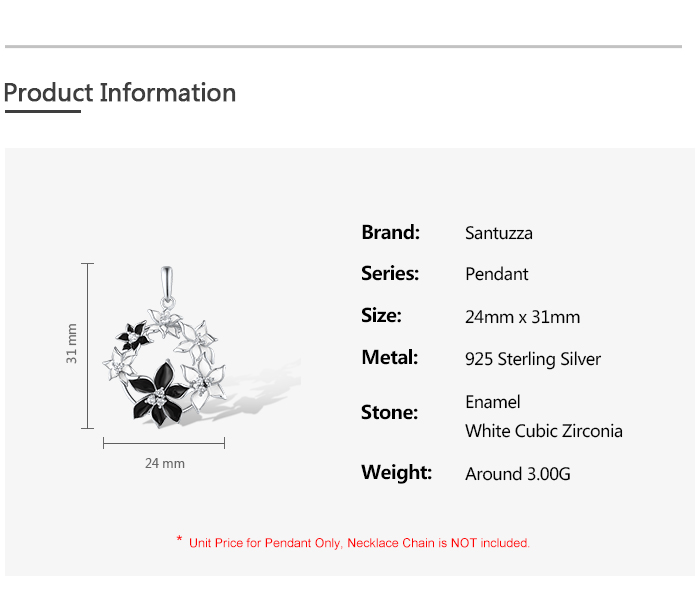
Task: Select the 925 Sterling Silver text
Action: coord(533,359)
